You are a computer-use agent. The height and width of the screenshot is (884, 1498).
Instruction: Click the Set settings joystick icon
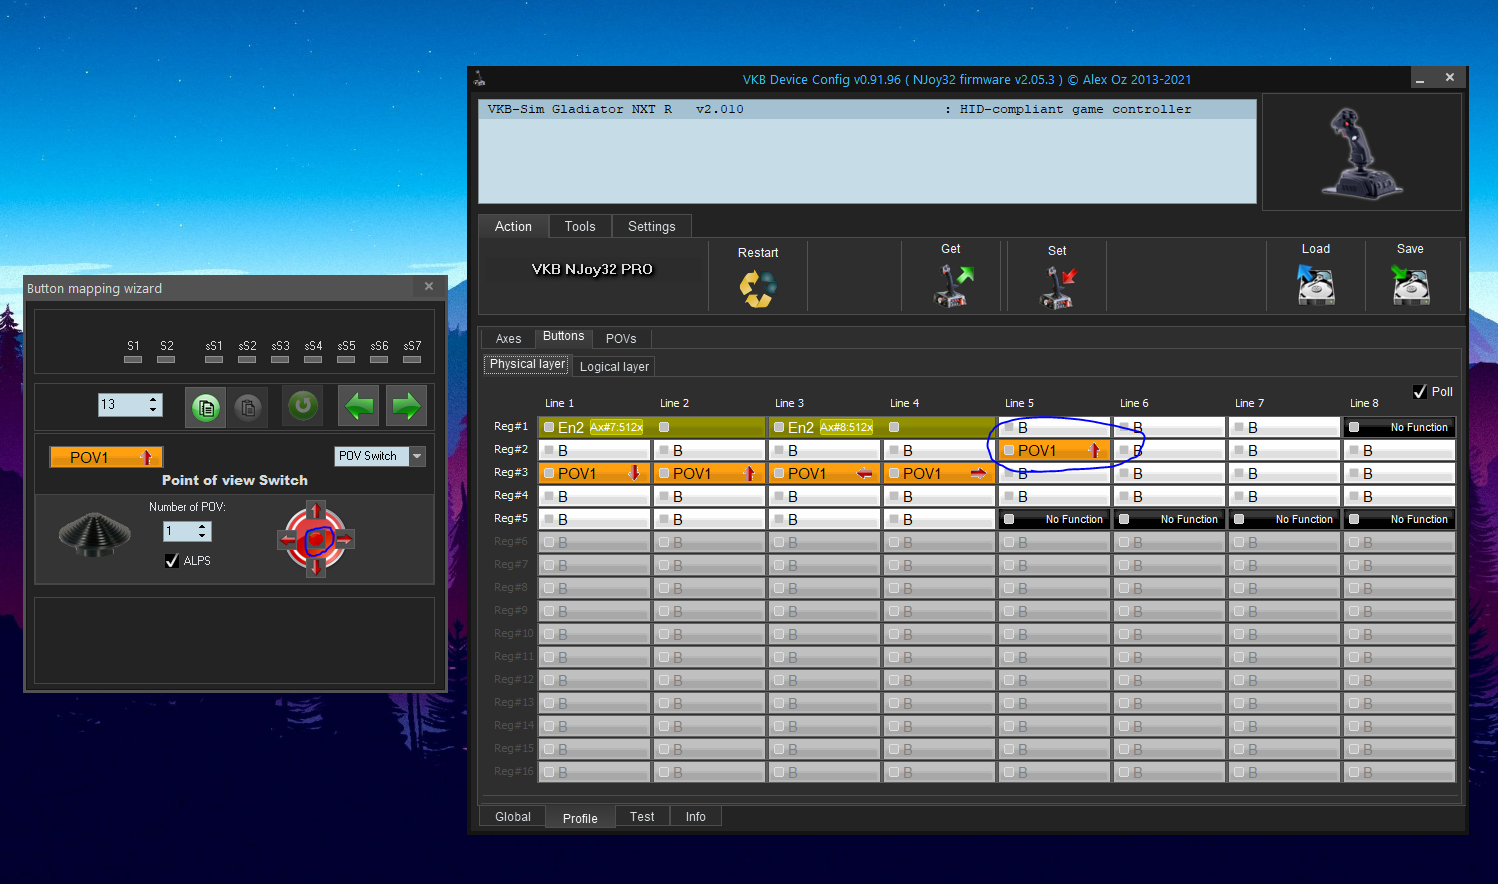click(1058, 287)
